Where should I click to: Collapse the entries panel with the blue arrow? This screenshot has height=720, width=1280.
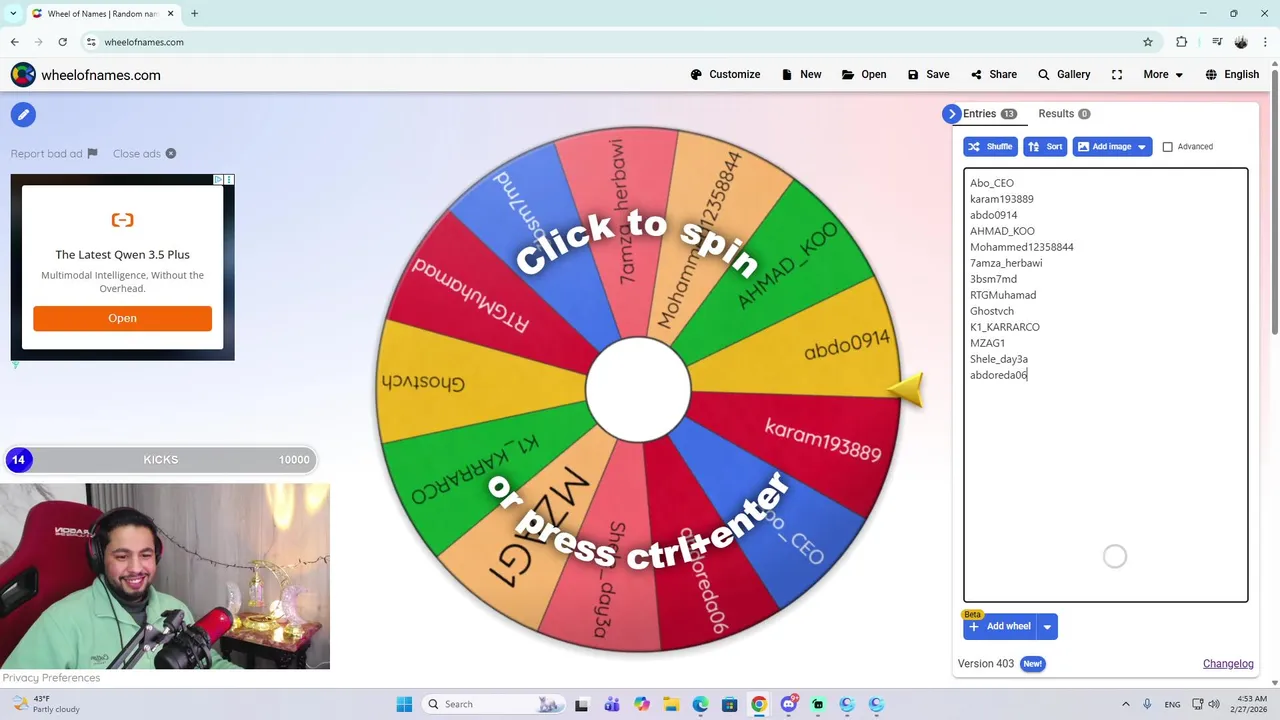point(952,114)
